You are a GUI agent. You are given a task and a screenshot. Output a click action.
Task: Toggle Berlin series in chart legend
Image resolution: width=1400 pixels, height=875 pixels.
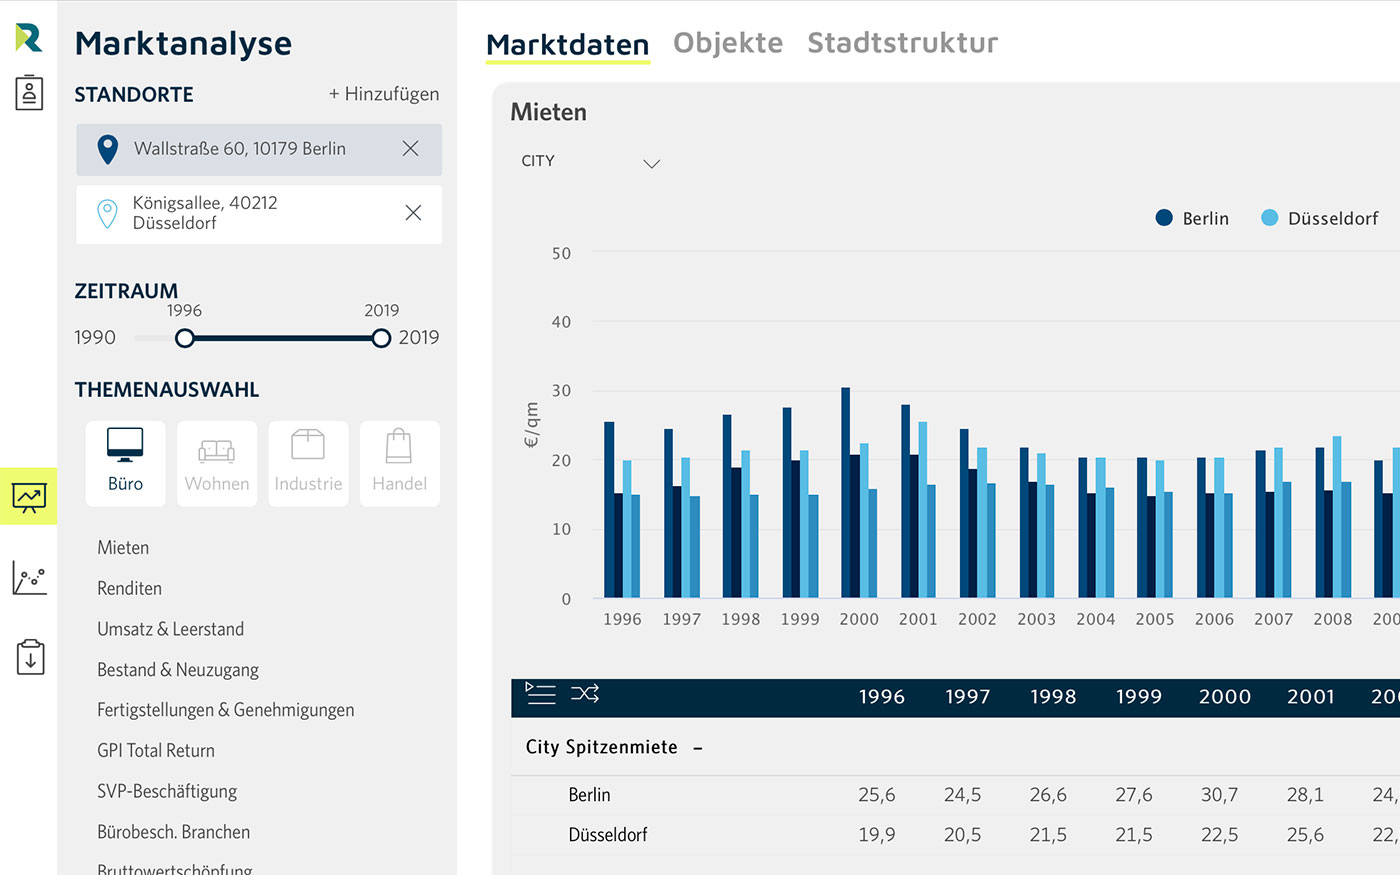point(1192,218)
